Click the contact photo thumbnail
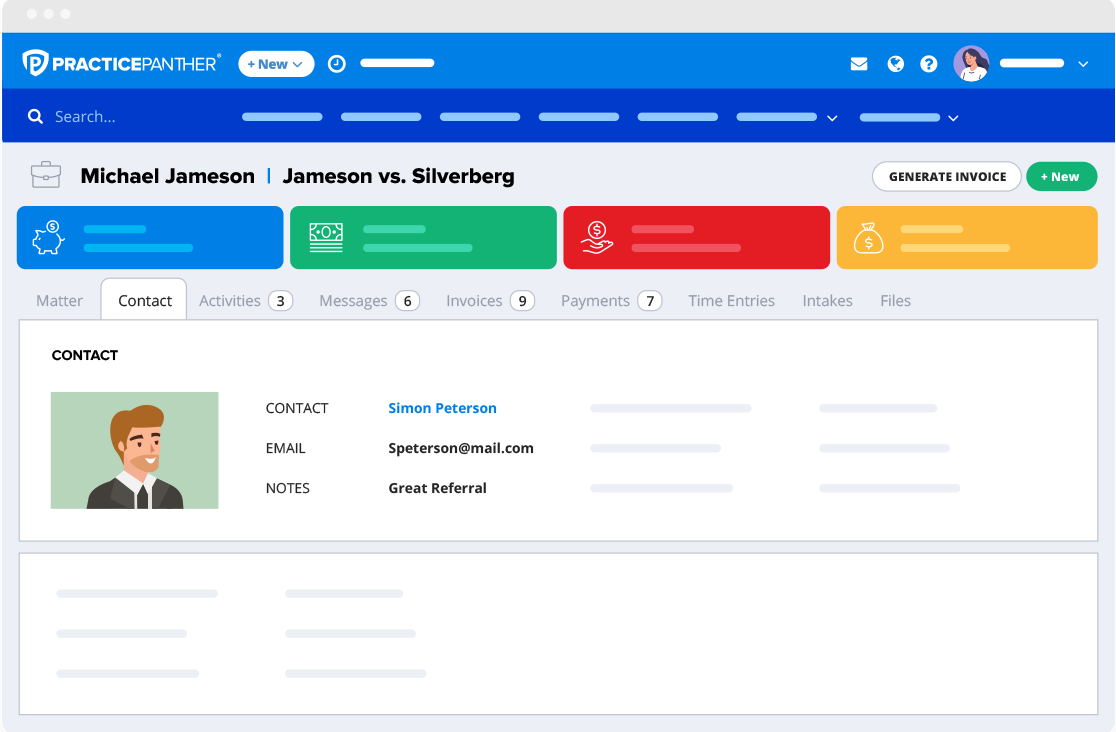Image resolution: width=1116 pixels, height=732 pixels. pos(135,450)
